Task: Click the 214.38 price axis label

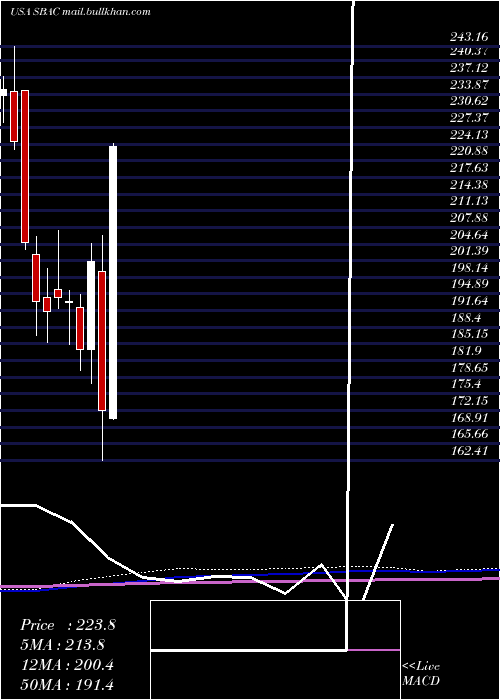Action: (469, 184)
